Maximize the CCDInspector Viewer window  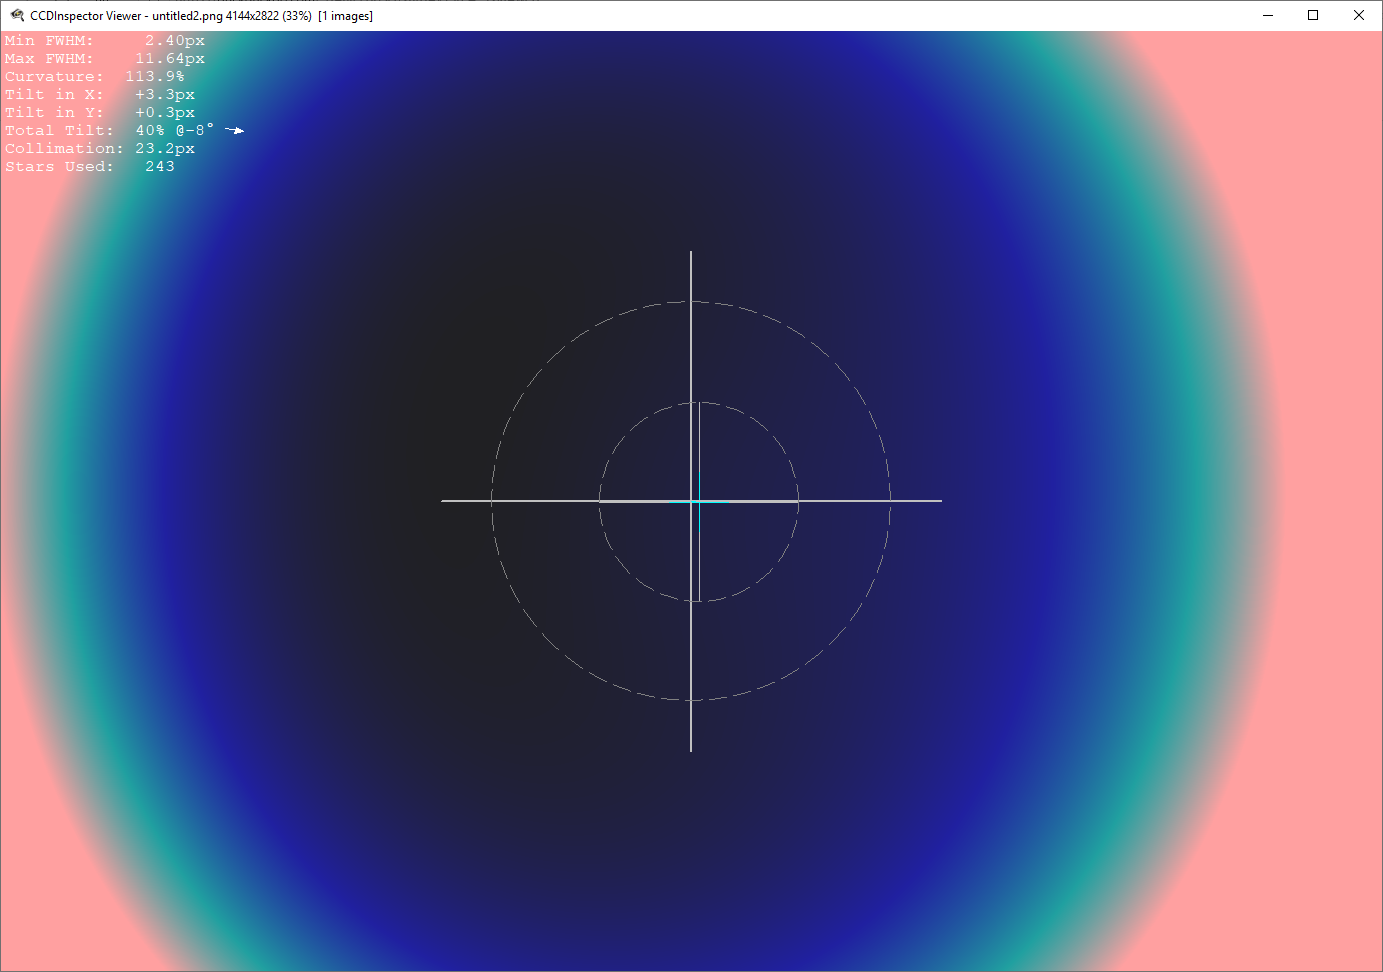[x=1313, y=15]
